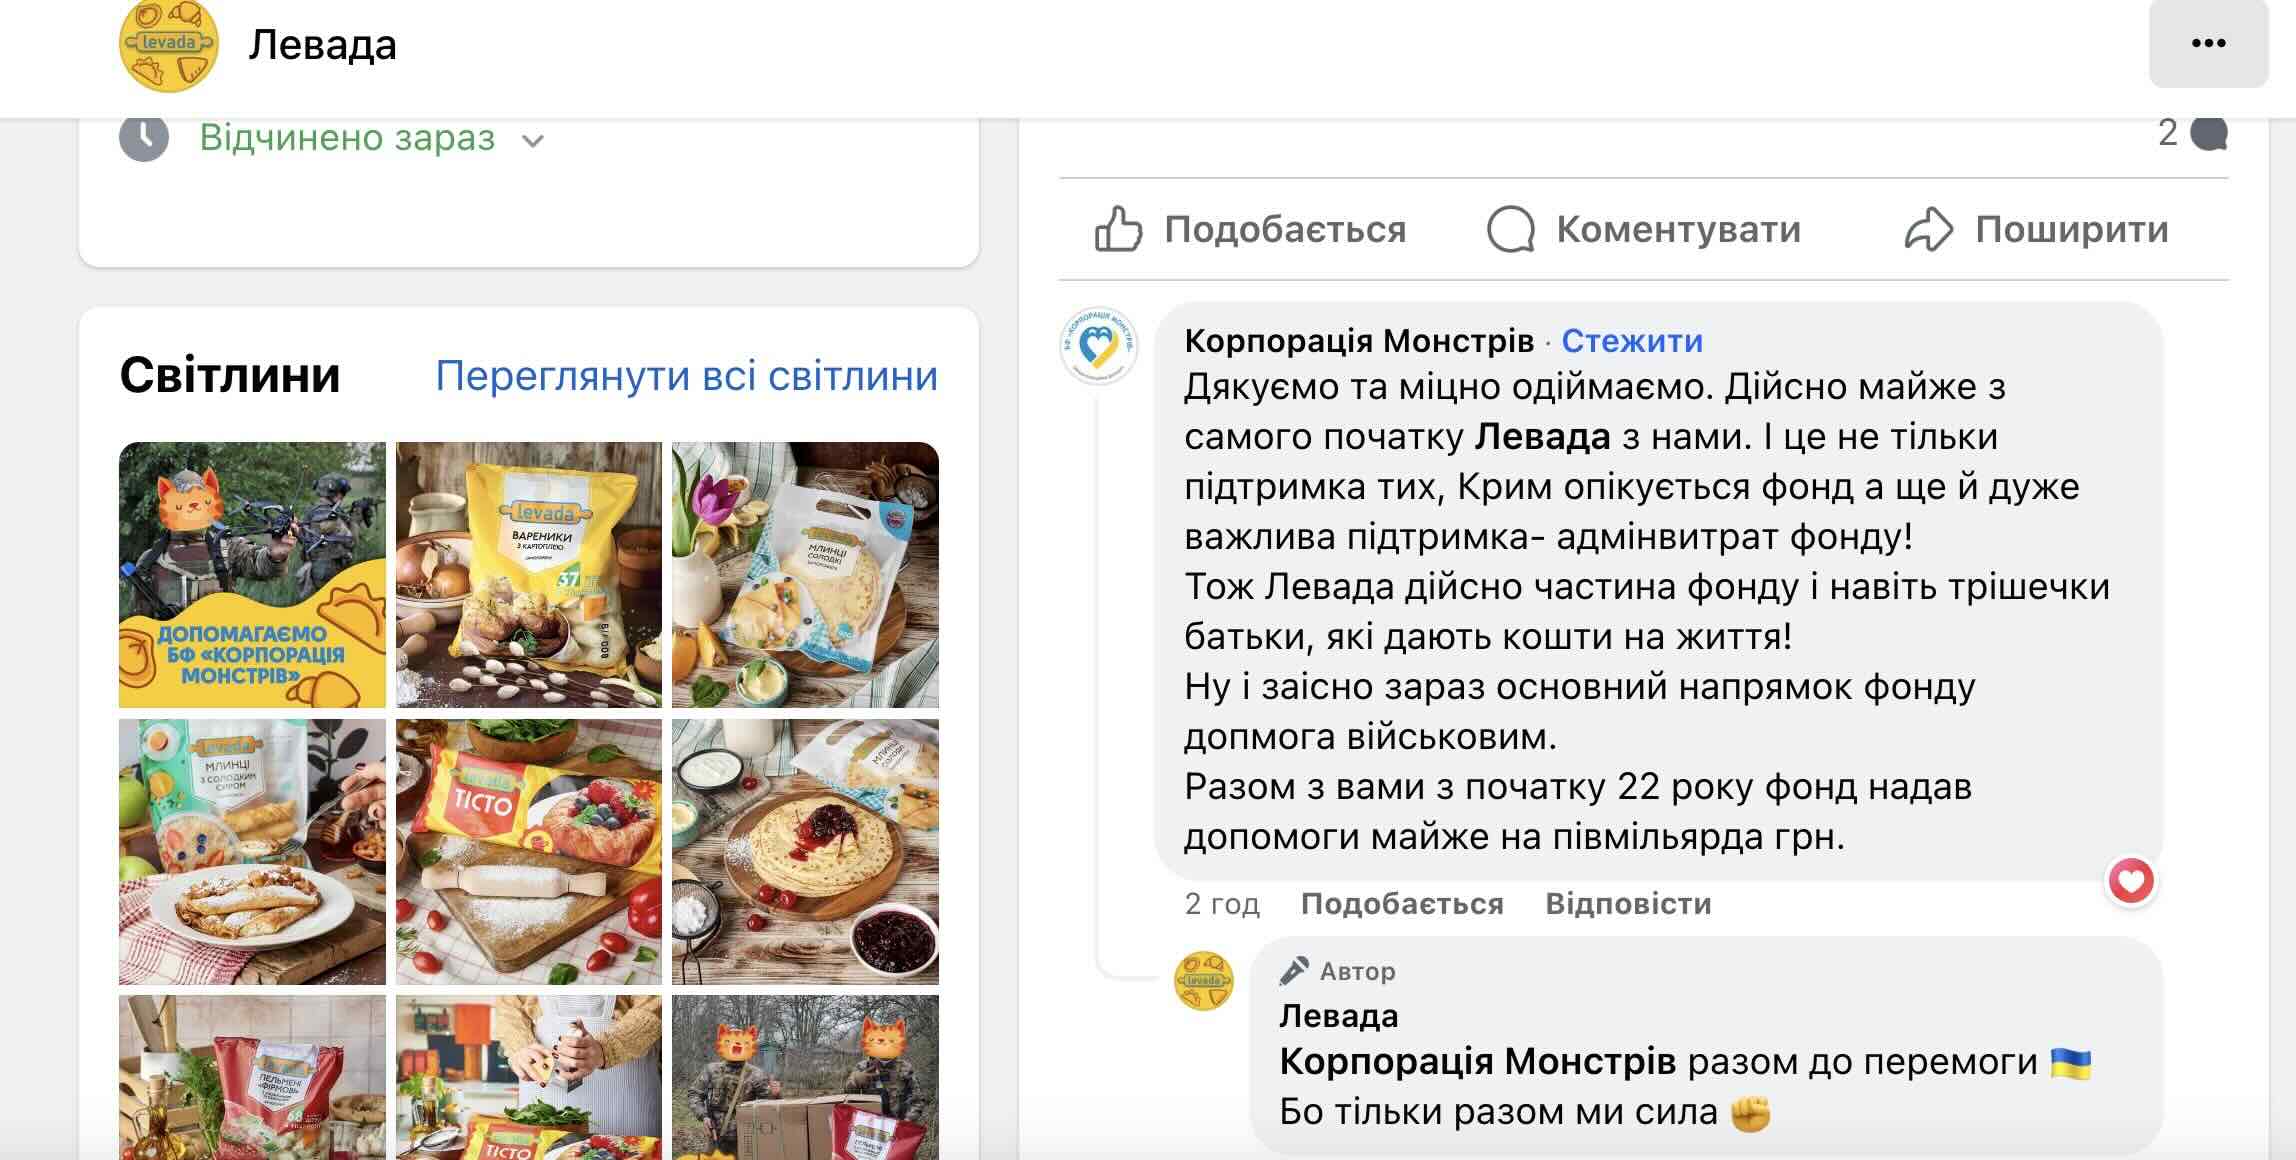Click the Відчинено зараз opening hours text

347,137
